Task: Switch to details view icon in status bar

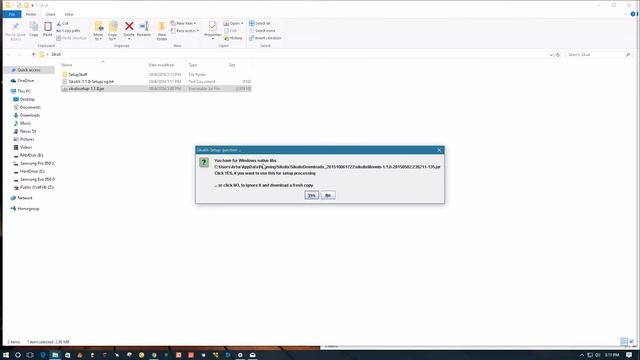Action: 624,342
